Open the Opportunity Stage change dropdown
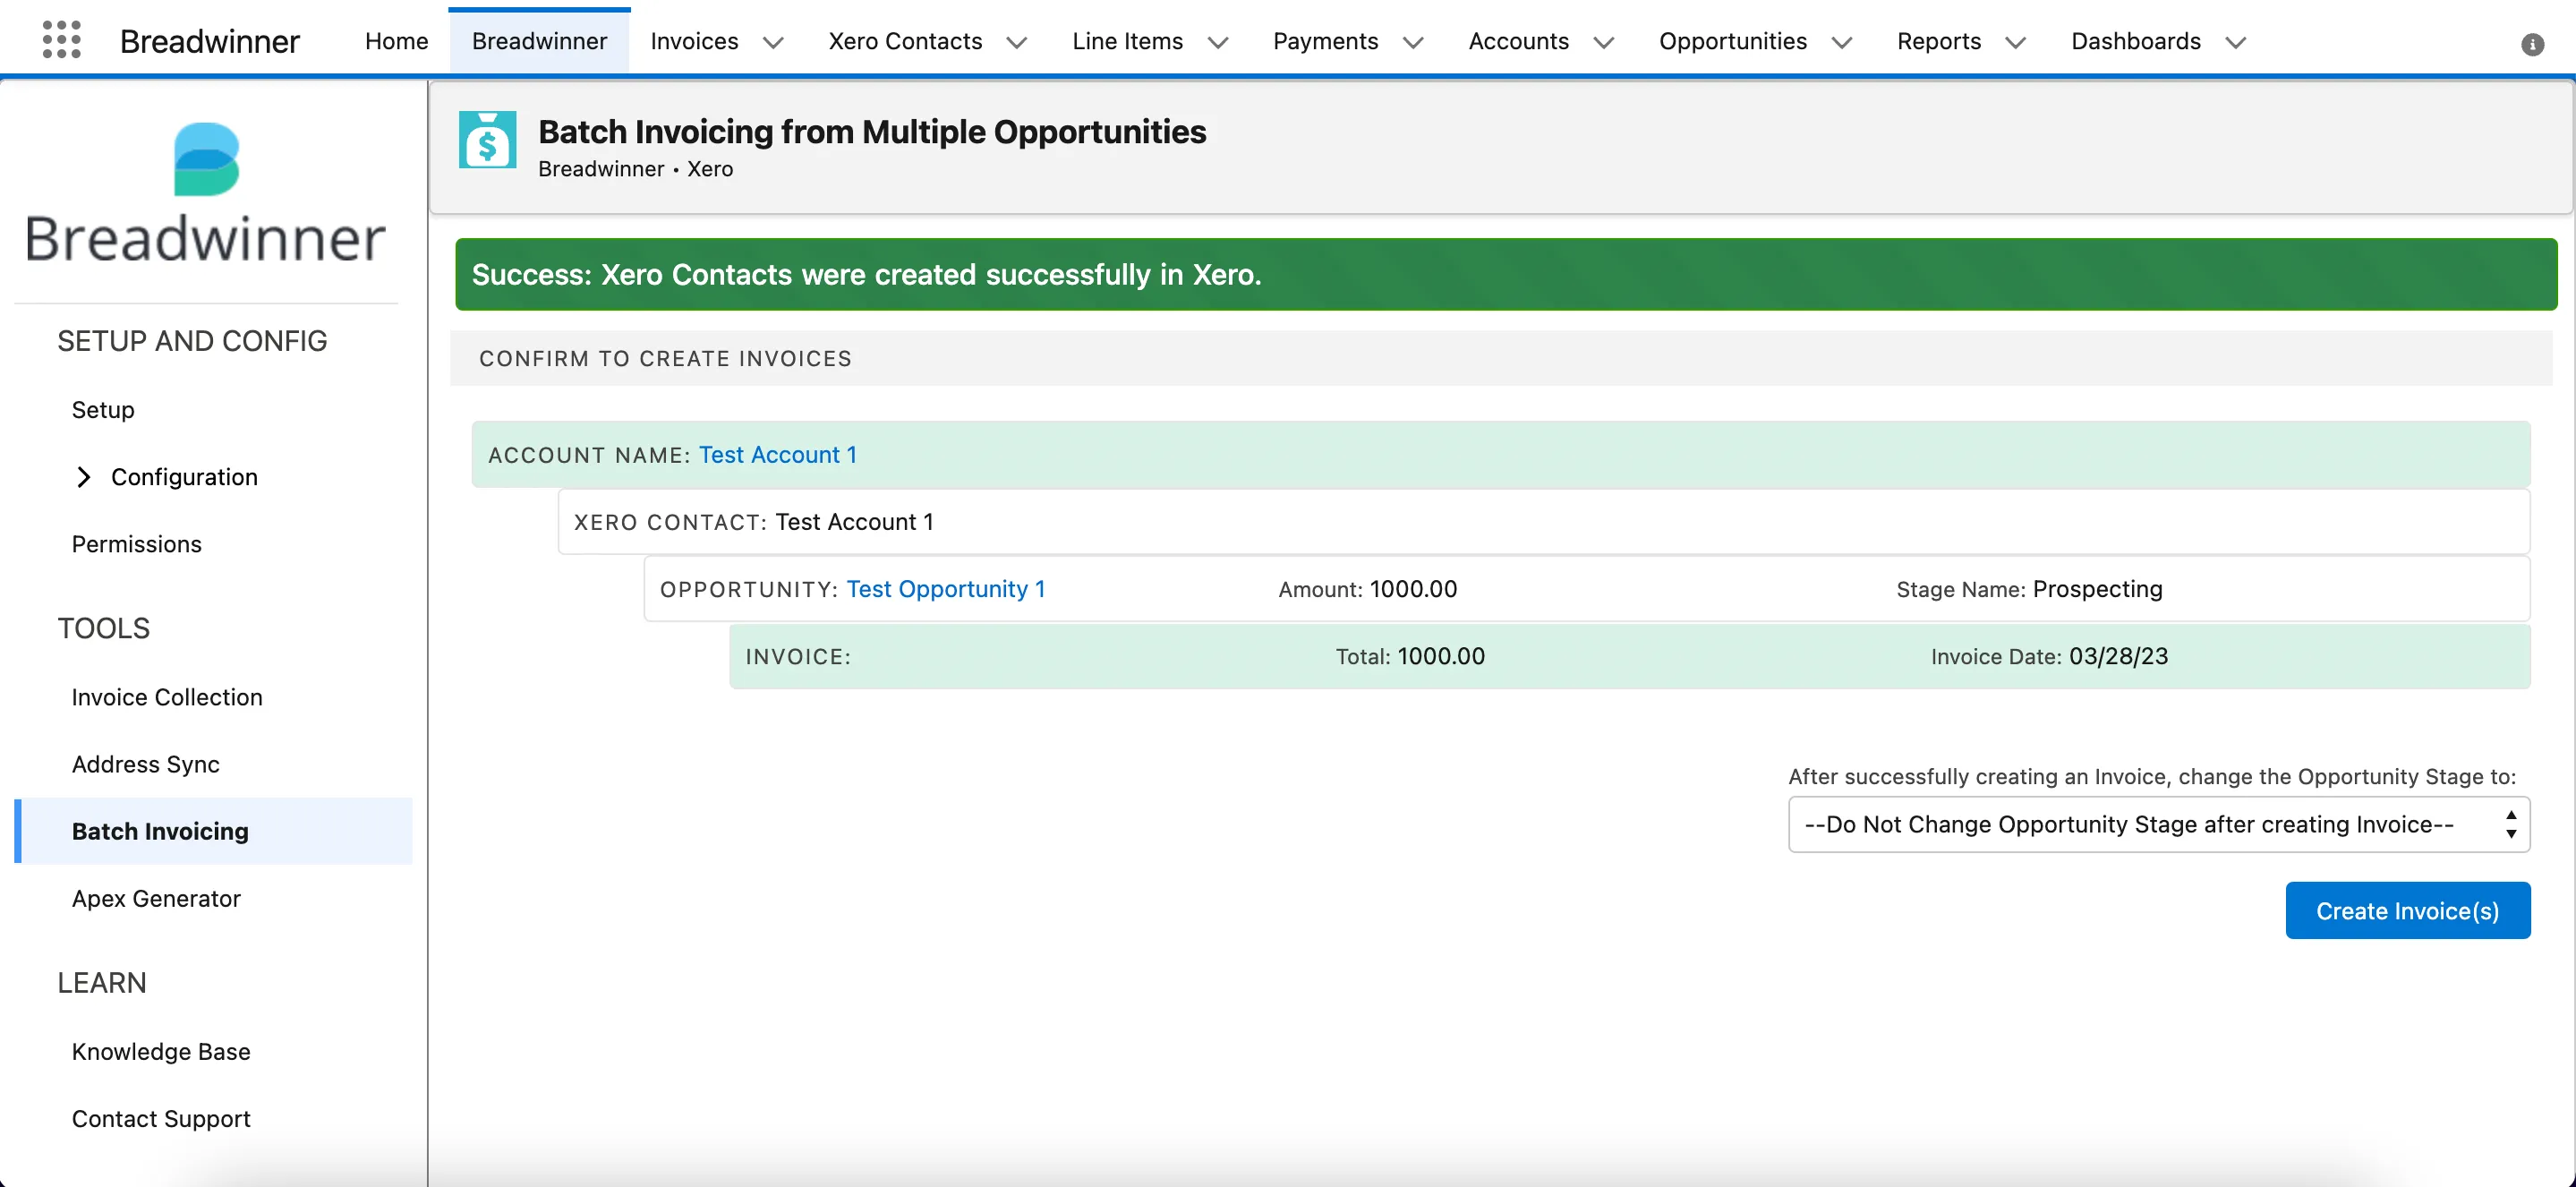2576x1187 pixels. (2159, 824)
